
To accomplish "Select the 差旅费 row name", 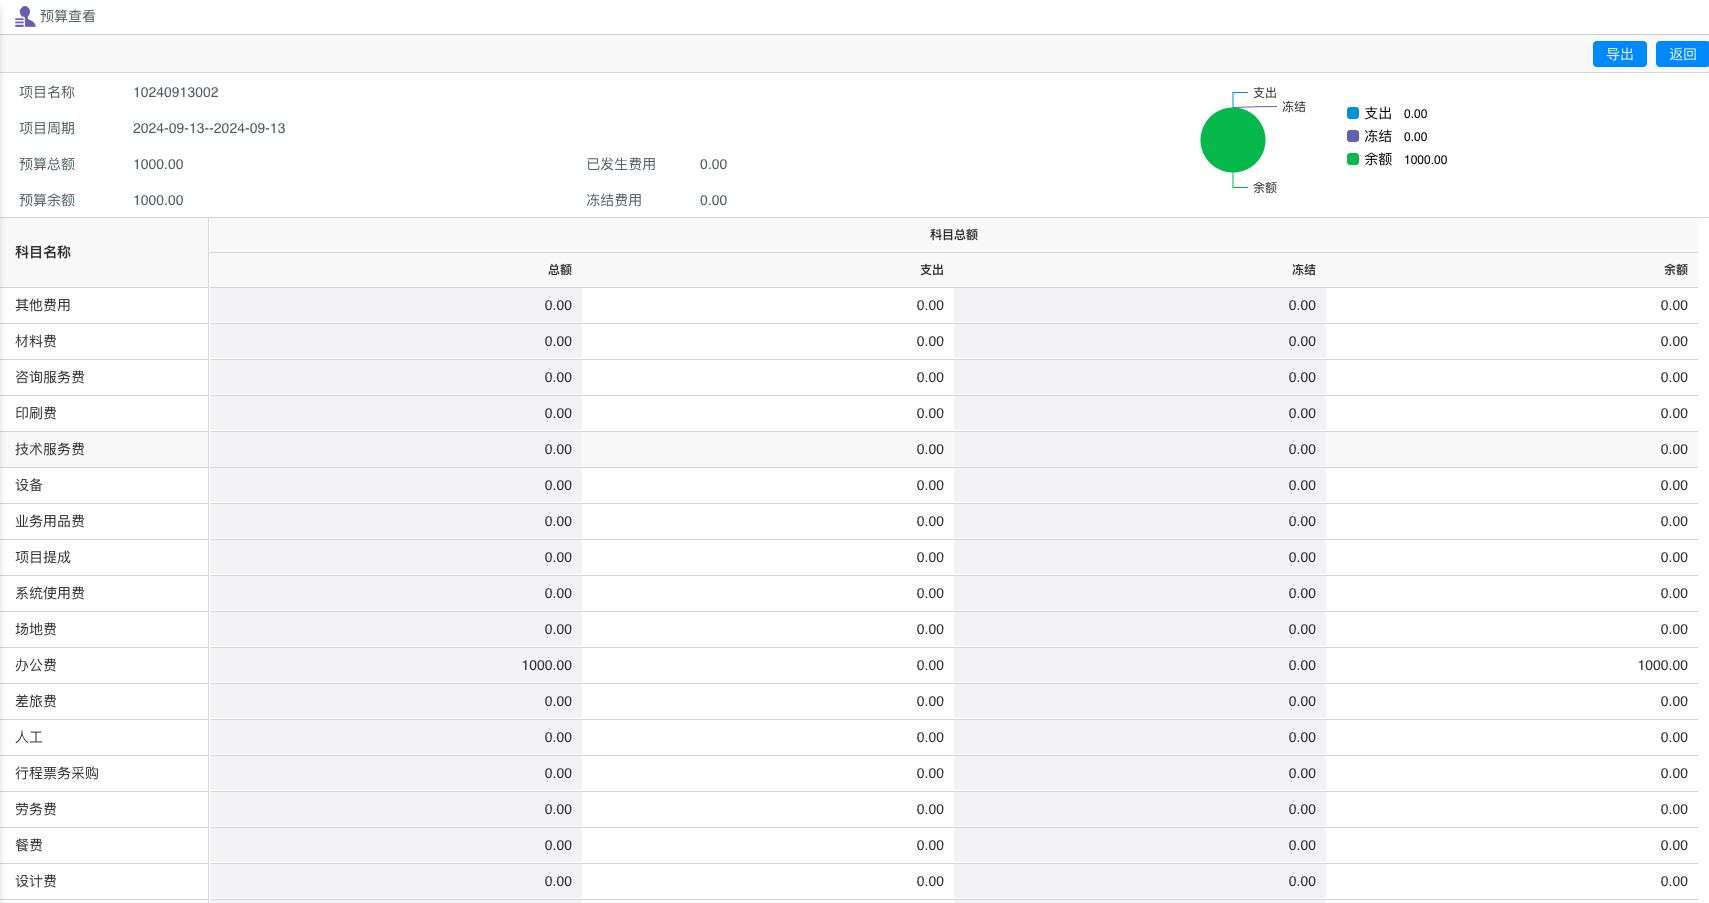I will pyautogui.click(x=36, y=702).
